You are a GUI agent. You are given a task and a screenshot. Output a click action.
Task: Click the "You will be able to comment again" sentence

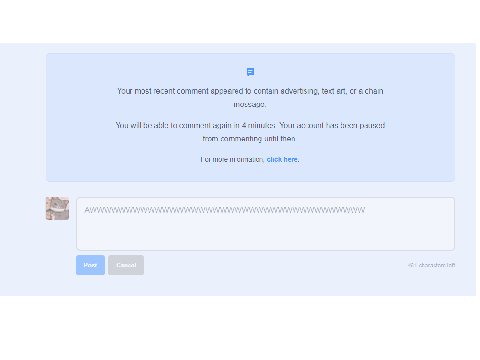tap(196, 125)
